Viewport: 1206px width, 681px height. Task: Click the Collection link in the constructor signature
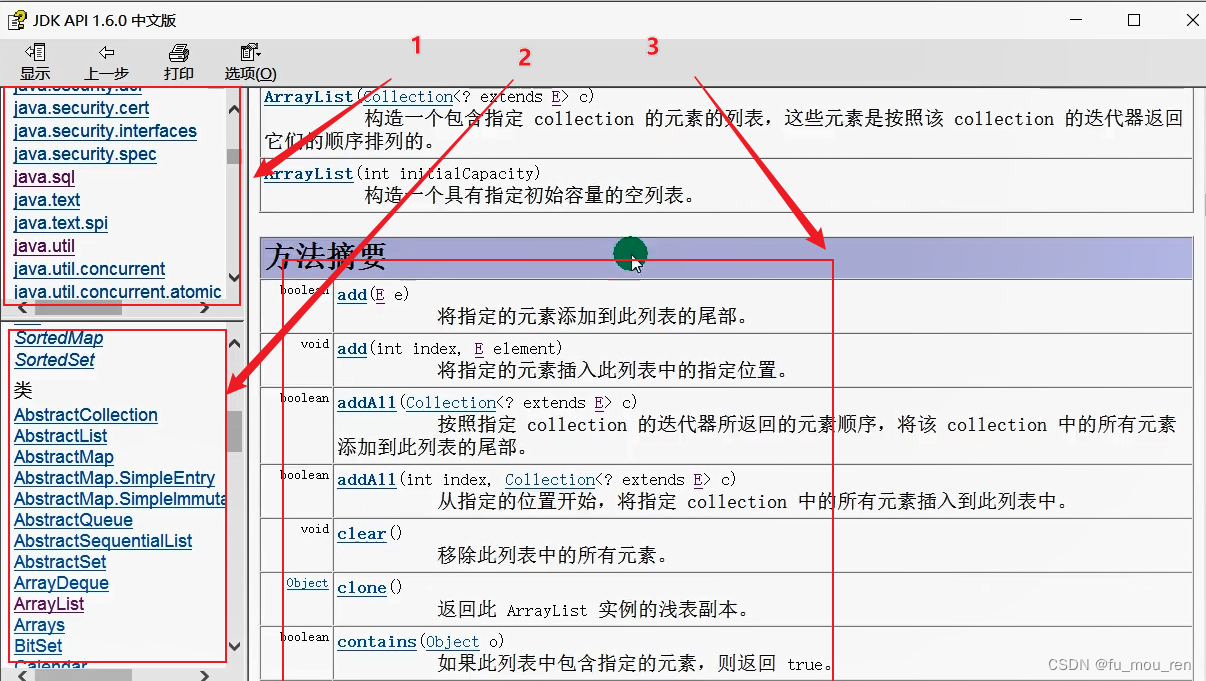[x=407, y=96]
